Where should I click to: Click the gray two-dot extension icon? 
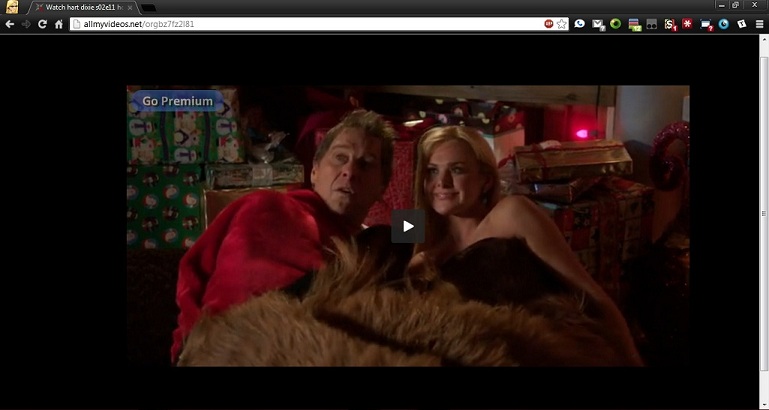(651, 24)
